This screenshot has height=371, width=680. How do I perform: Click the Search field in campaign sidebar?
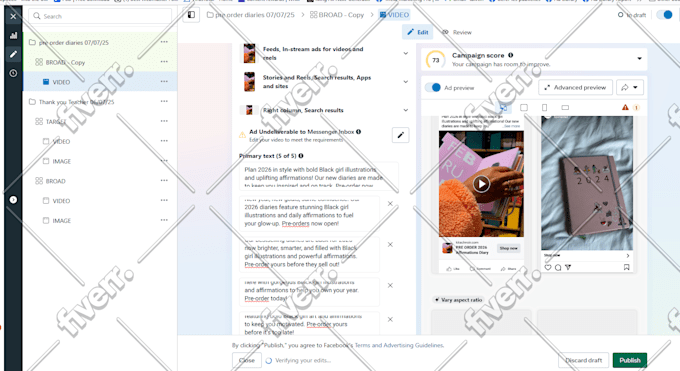(100, 16)
